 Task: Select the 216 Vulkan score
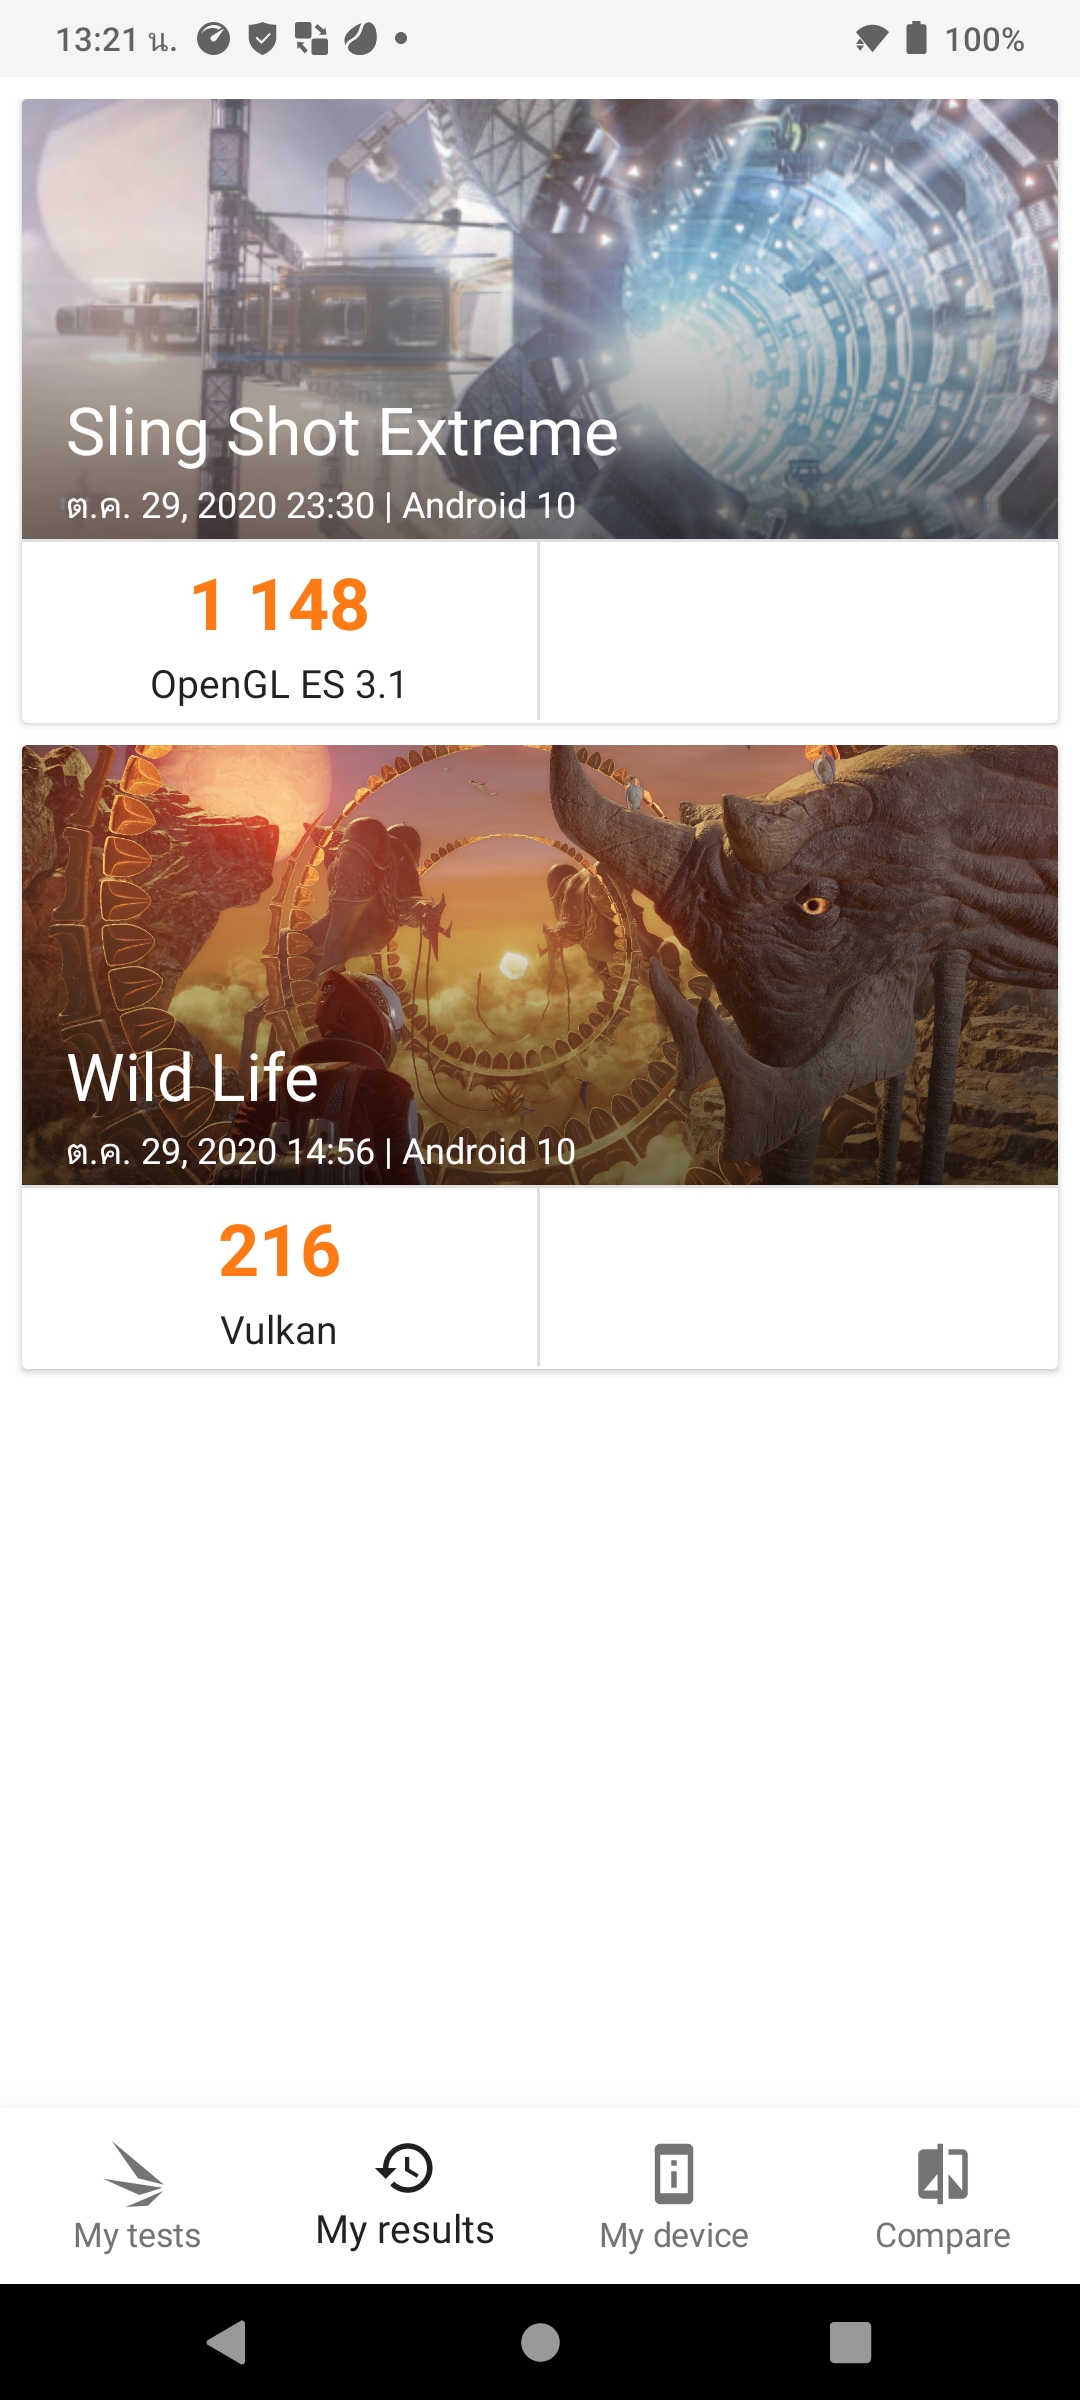tap(279, 1278)
